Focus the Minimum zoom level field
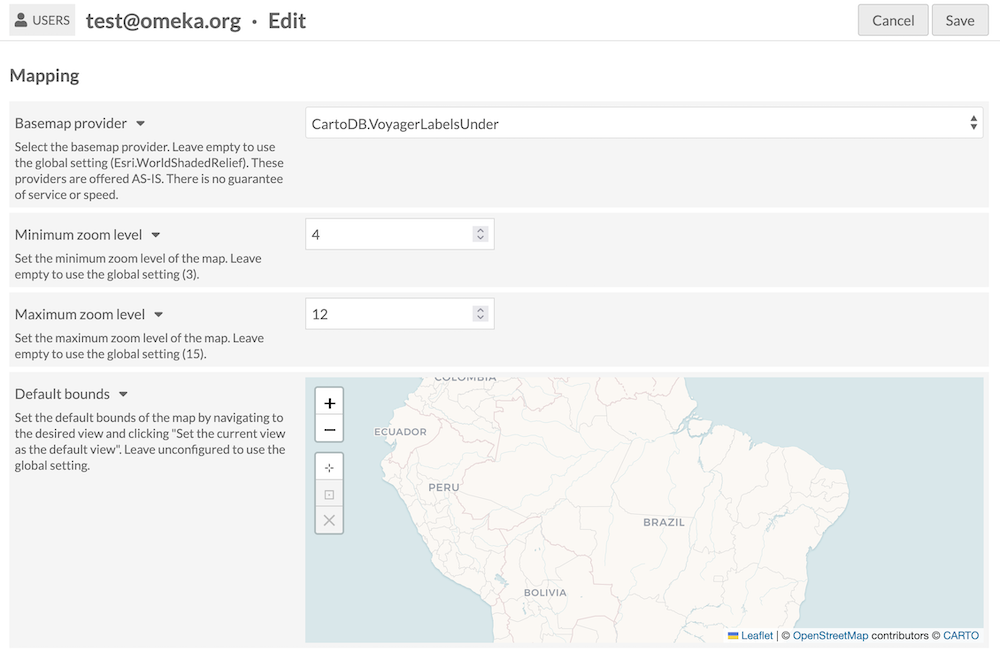The height and width of the screenshot is (660, 1000). click(x=399, y=234)
